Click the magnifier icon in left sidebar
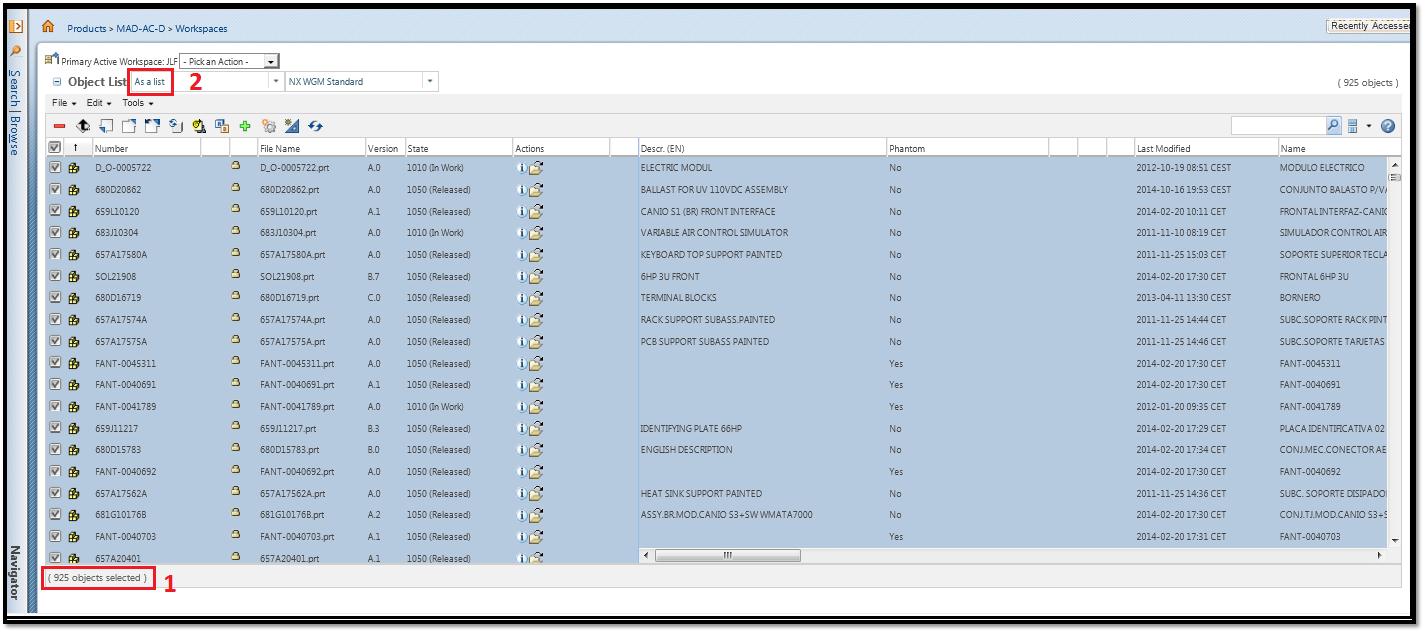The image size is (1425, 633). point(15,50)
